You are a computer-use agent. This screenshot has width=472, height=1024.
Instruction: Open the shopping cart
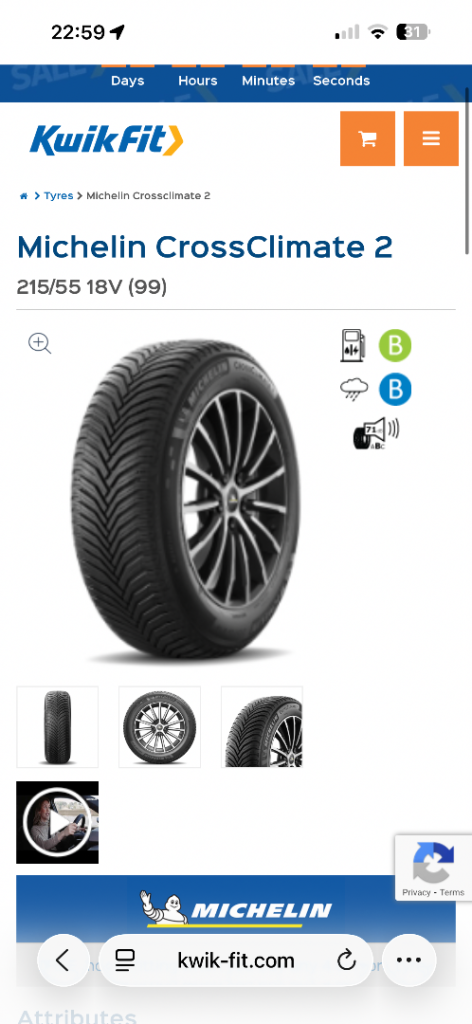[367, 138]
